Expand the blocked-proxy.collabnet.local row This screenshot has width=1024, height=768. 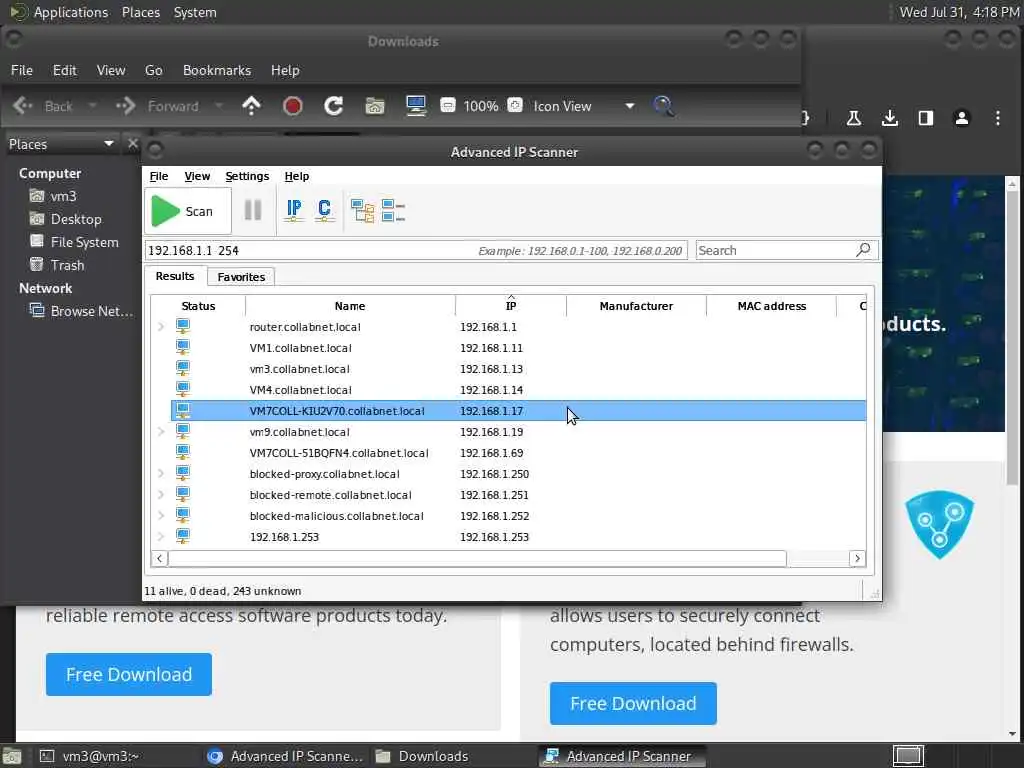(161, 473)
